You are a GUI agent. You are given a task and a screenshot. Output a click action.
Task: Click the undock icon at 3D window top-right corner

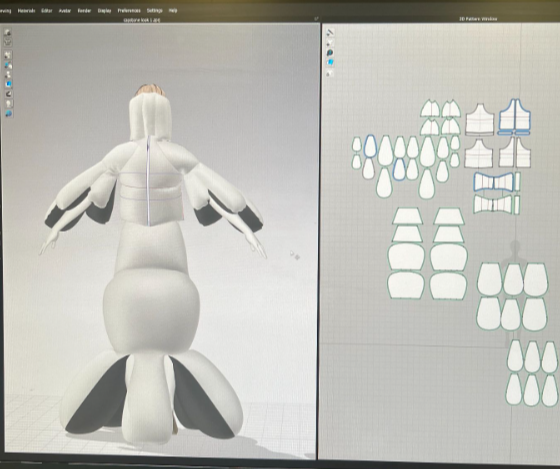(316, 18)
